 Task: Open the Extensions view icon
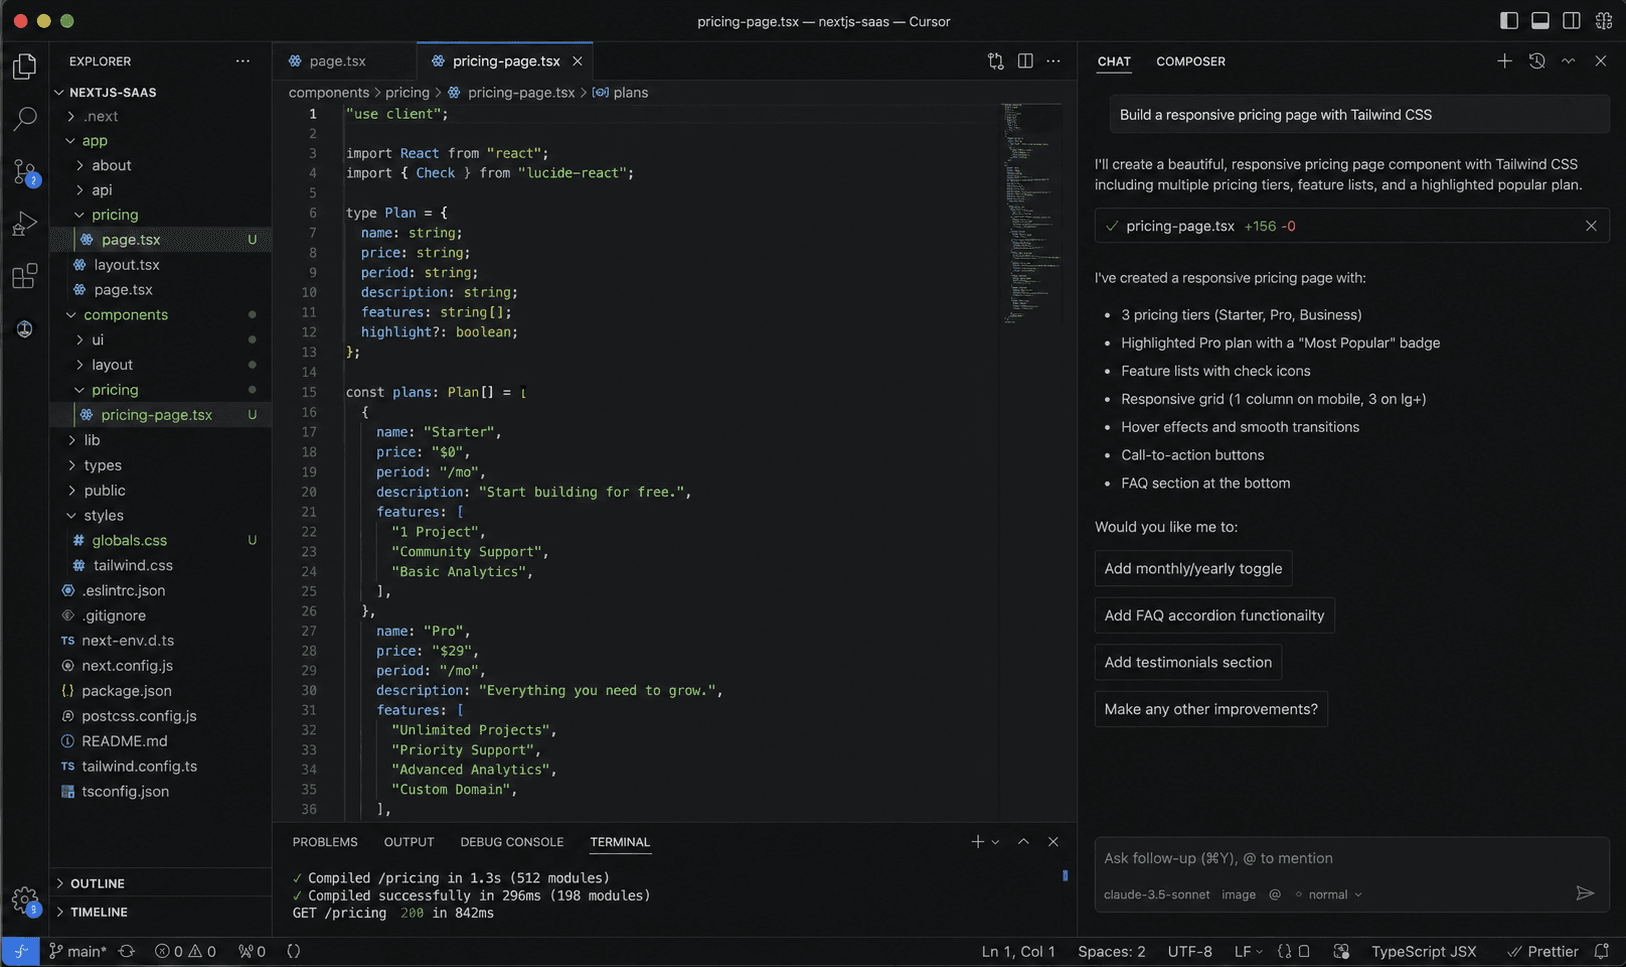click(25, 276)
